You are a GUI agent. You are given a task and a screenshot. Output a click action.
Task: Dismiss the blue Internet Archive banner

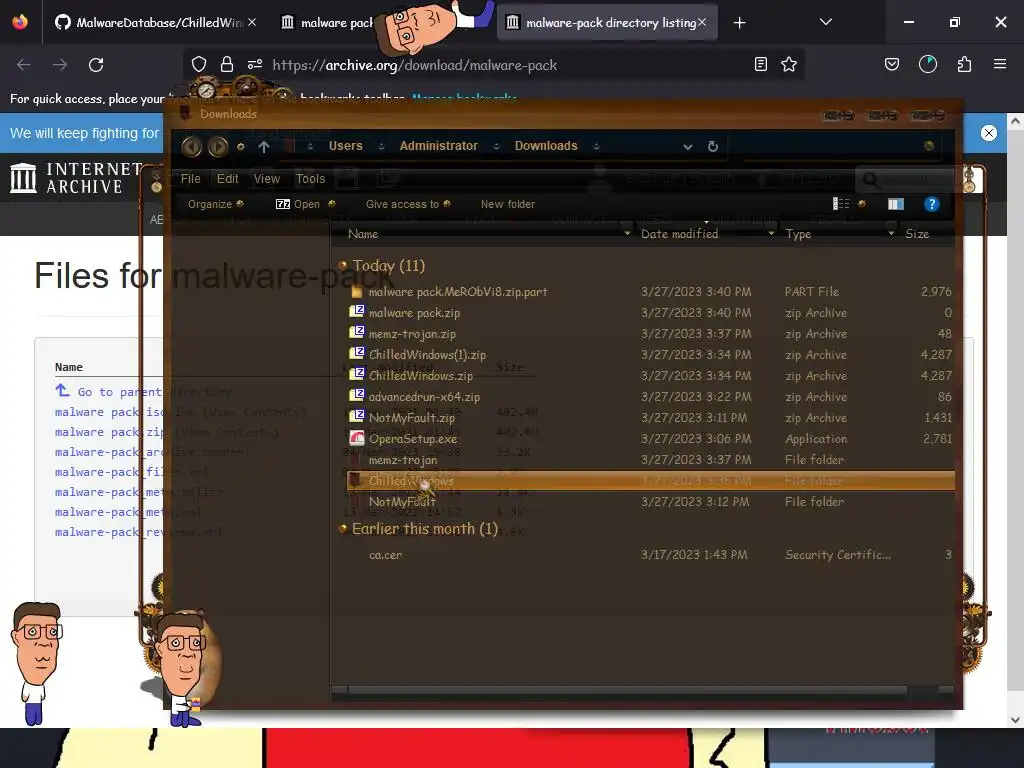(x=989, y=133)
